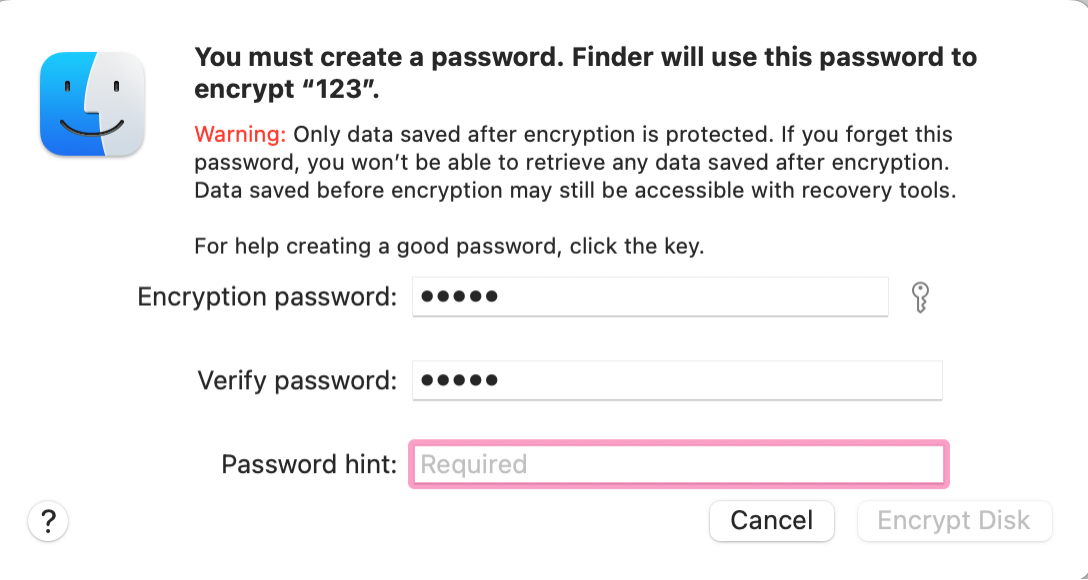Select the Verify password field
The height and width of the screenshot is (580, 1088).
[677, 381]
